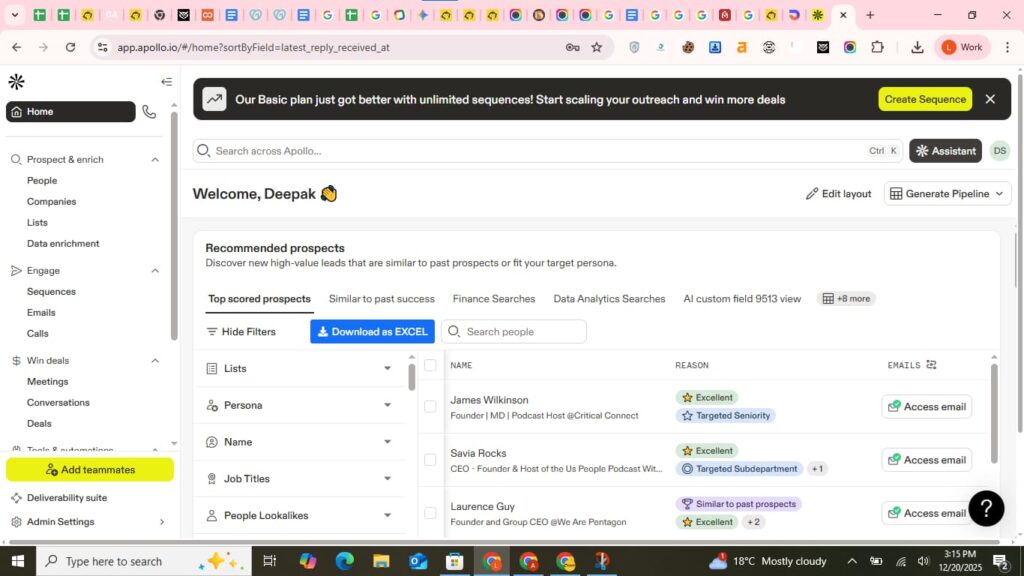Viewport: 1024px width, 576px height.
Task: Expand the Persona filter
Action: click(x=300, y=405)
